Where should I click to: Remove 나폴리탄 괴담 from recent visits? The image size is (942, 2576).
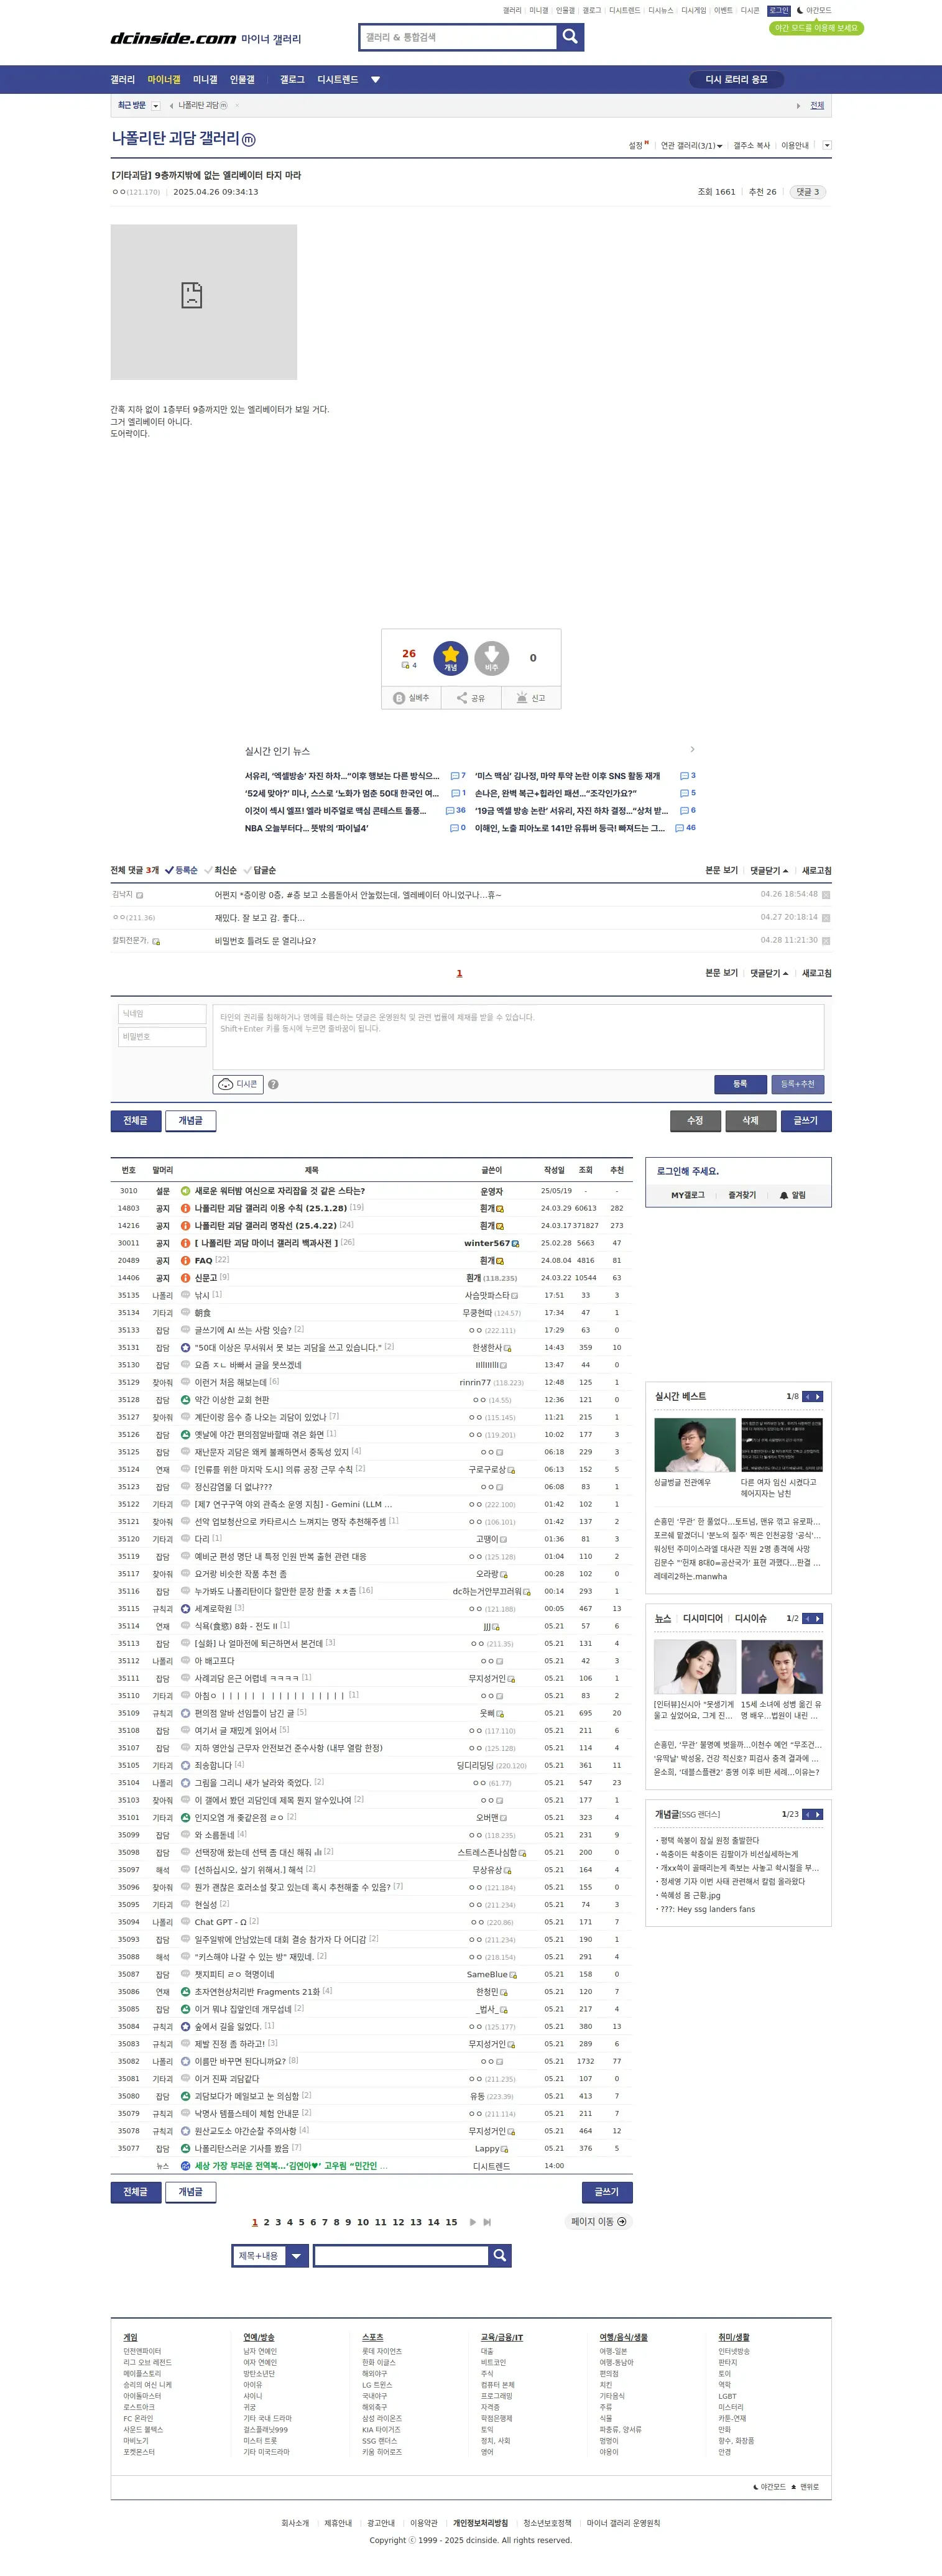point(237,105)
